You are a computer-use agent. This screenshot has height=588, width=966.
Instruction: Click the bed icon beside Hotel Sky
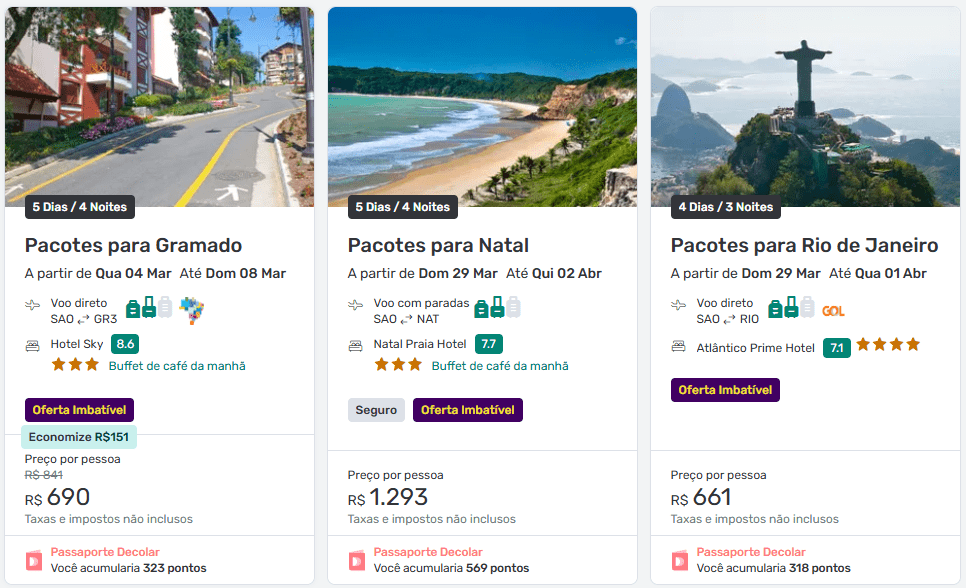[33, 345]
